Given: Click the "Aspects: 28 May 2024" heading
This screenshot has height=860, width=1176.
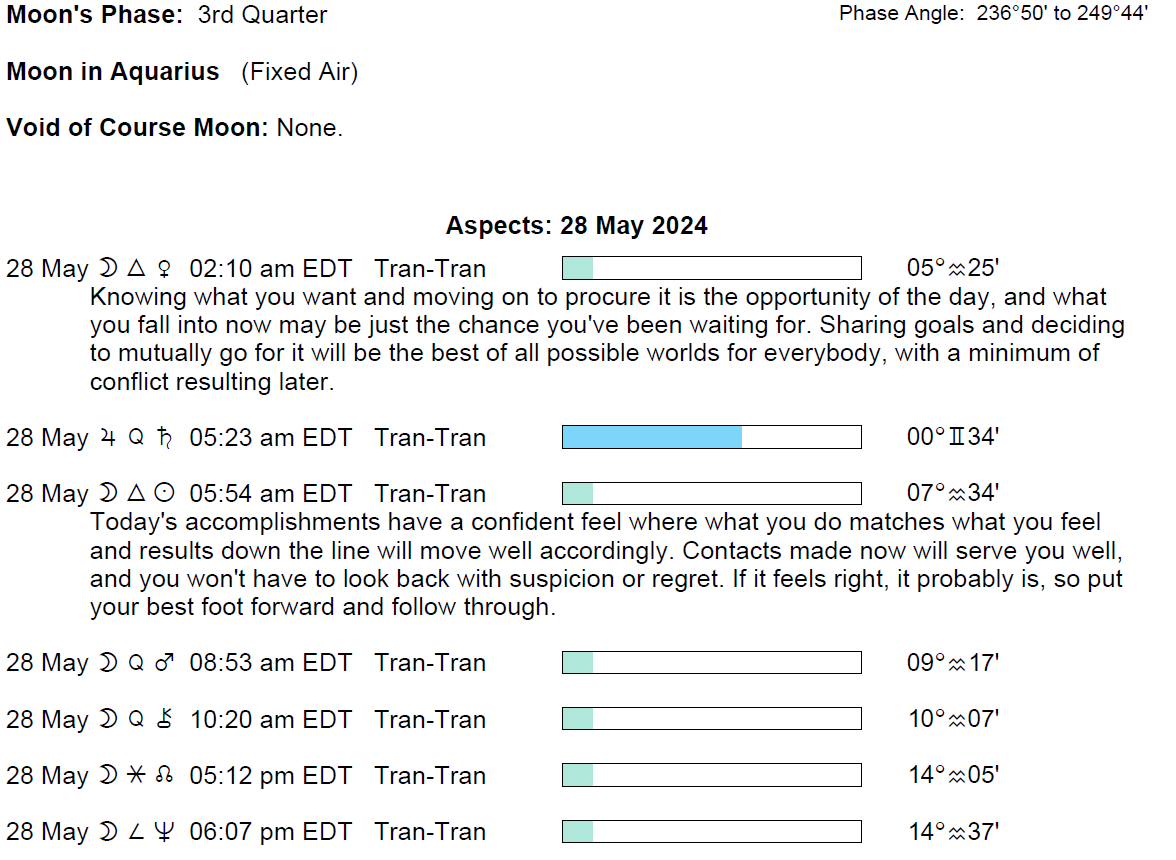Looking at the screenshot, I should [x=576, y=225].
